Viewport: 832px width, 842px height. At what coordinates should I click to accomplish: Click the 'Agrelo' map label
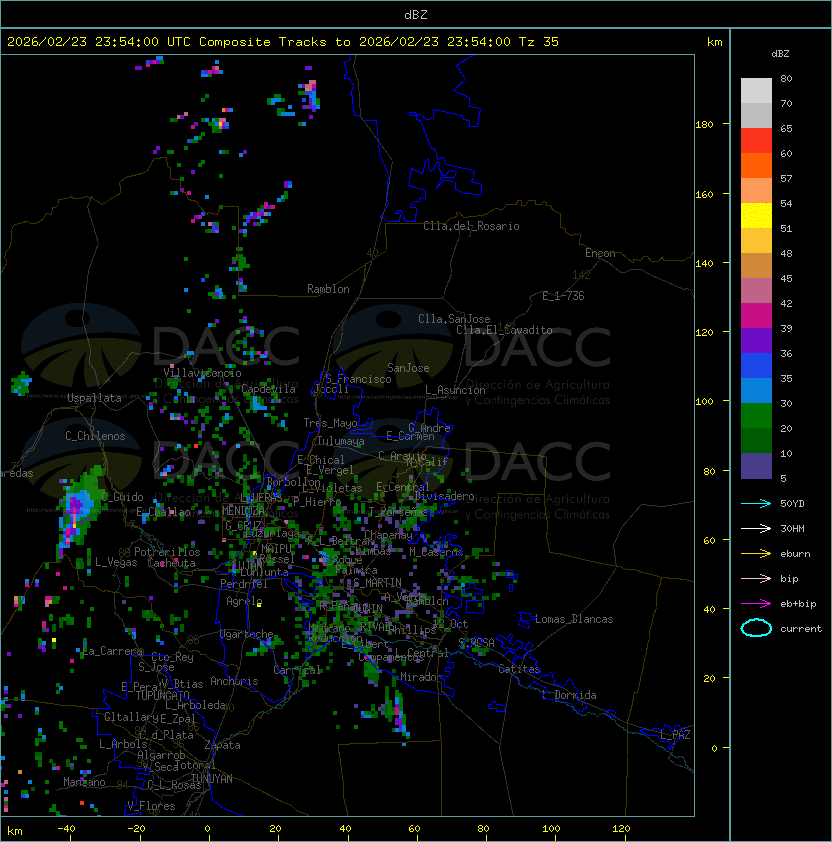click(244, 601)
